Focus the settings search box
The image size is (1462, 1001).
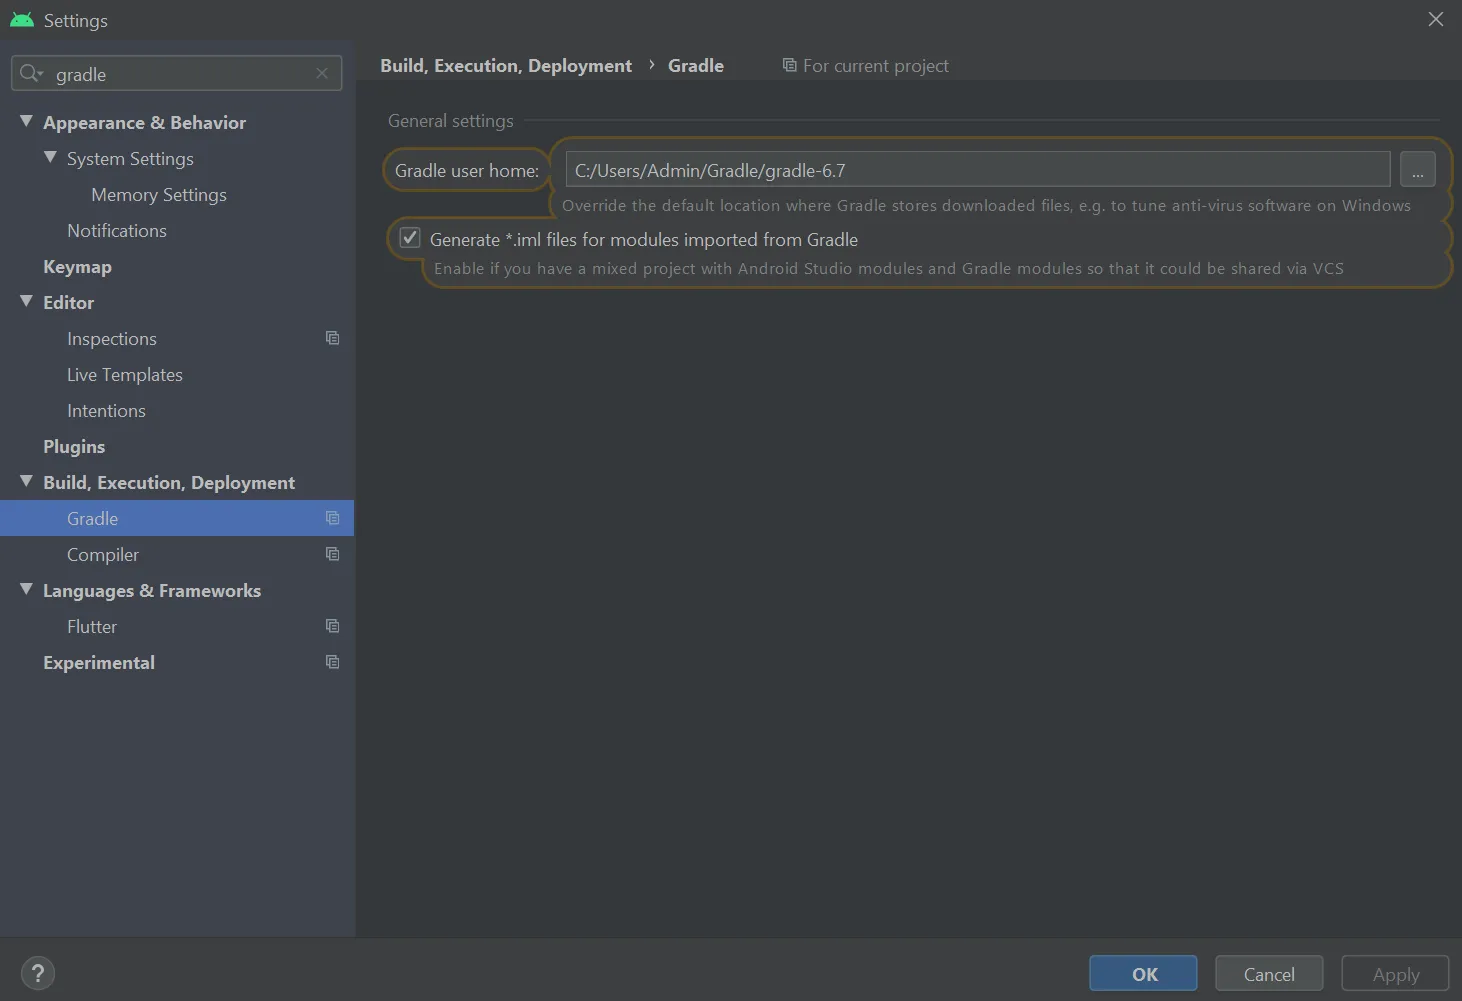point(176,73)
